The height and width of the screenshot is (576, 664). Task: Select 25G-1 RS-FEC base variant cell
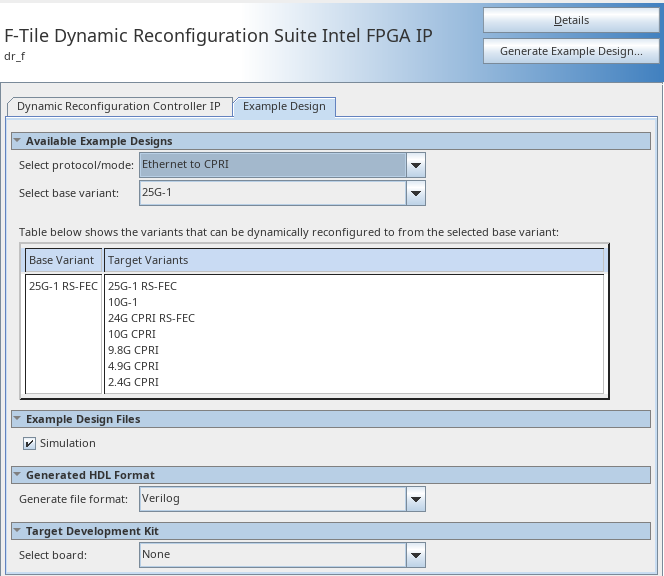click(x=63, y=286)
